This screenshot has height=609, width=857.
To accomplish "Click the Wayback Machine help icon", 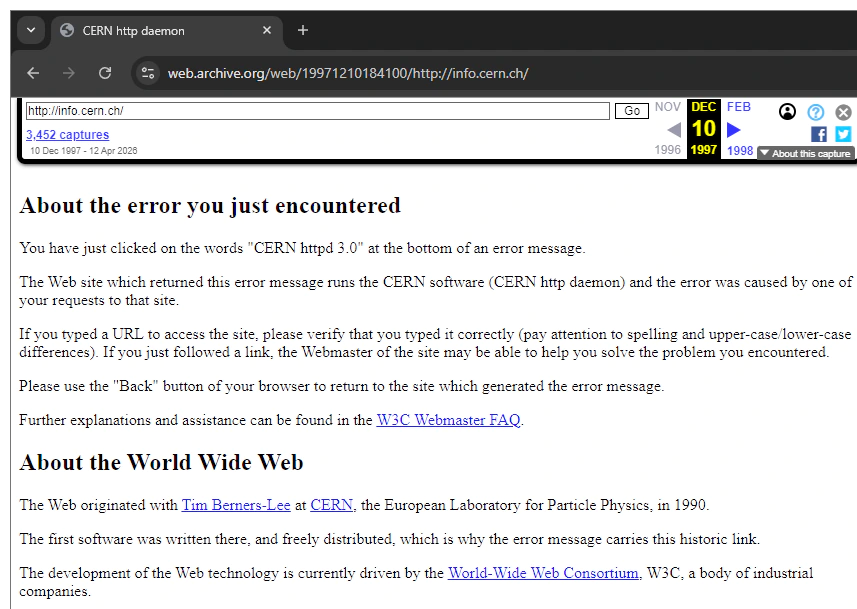I will (x=816, y=112).
